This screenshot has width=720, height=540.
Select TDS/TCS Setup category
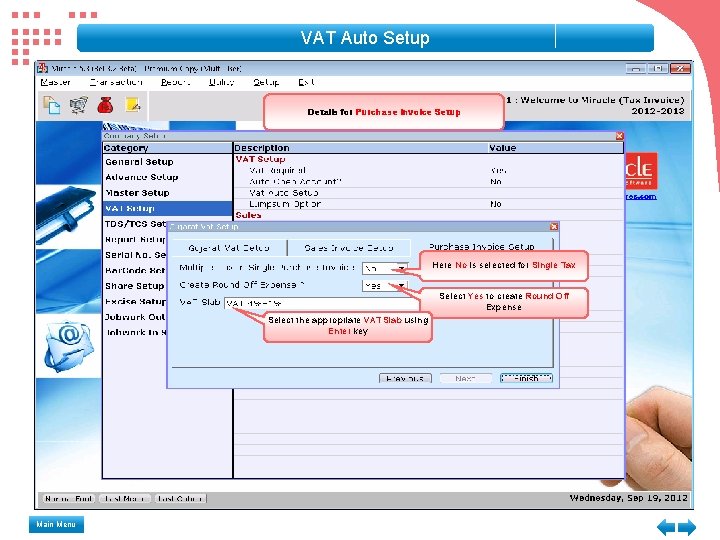tap(135, 224)
